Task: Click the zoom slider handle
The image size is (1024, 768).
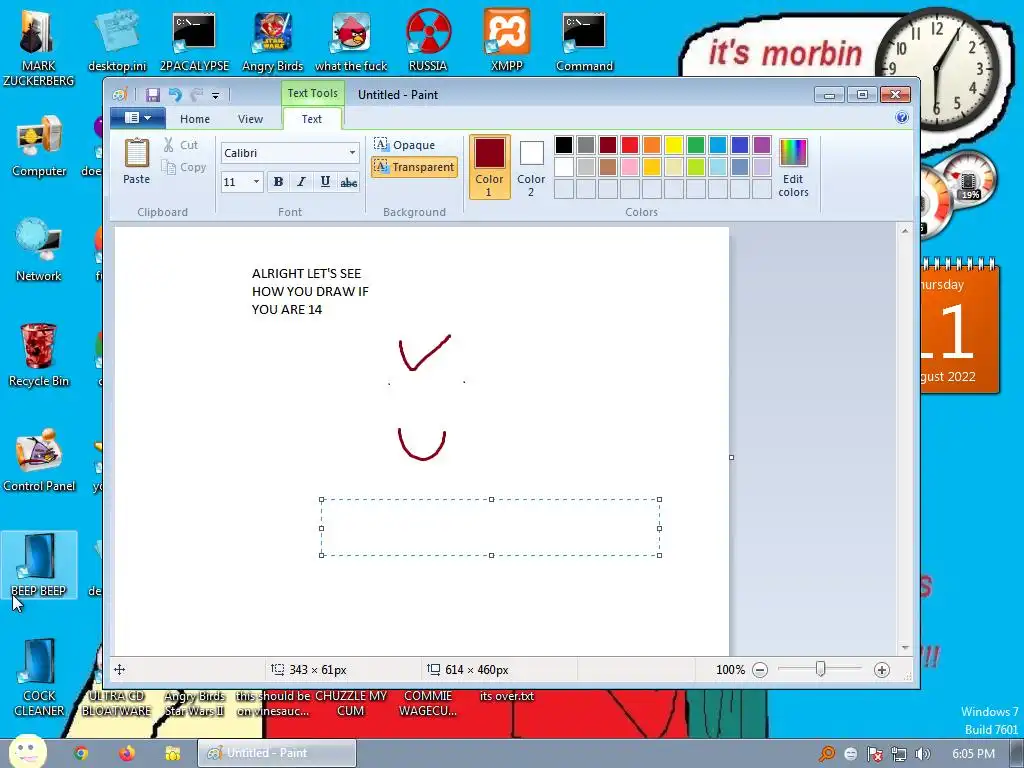Action: tap(821, 669)
